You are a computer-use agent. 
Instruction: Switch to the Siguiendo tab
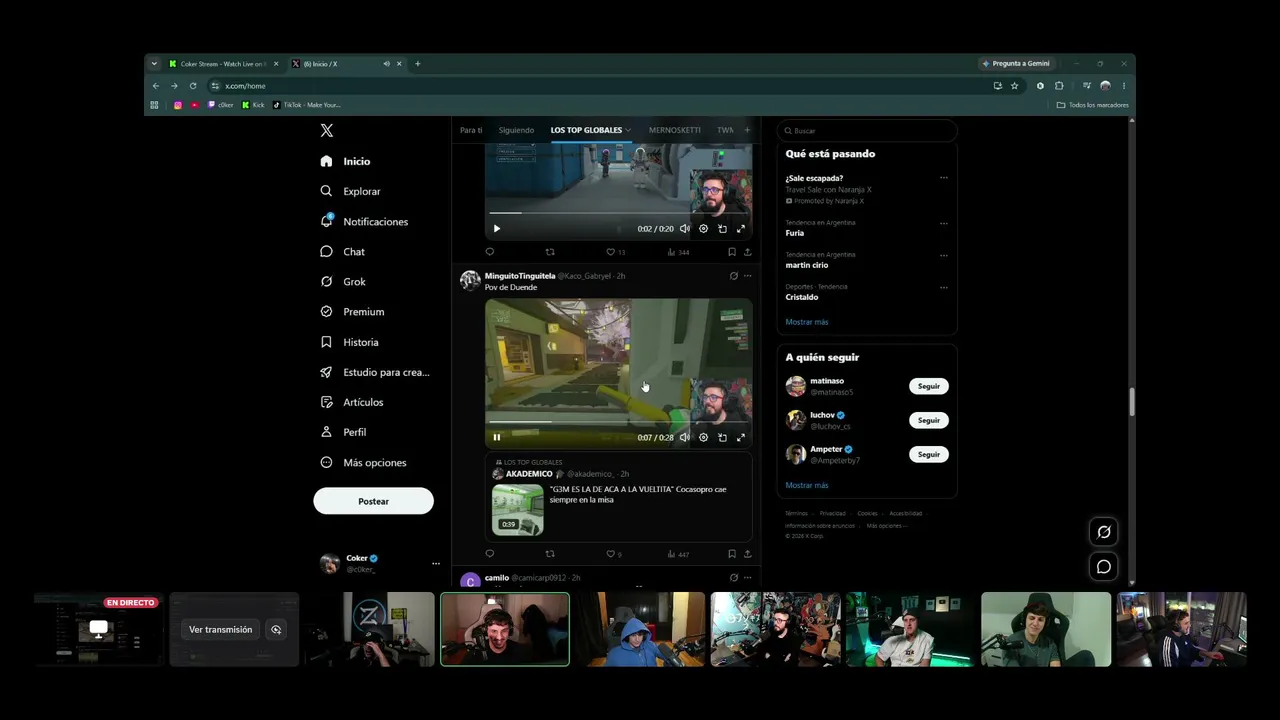click(x=516, y=130)
